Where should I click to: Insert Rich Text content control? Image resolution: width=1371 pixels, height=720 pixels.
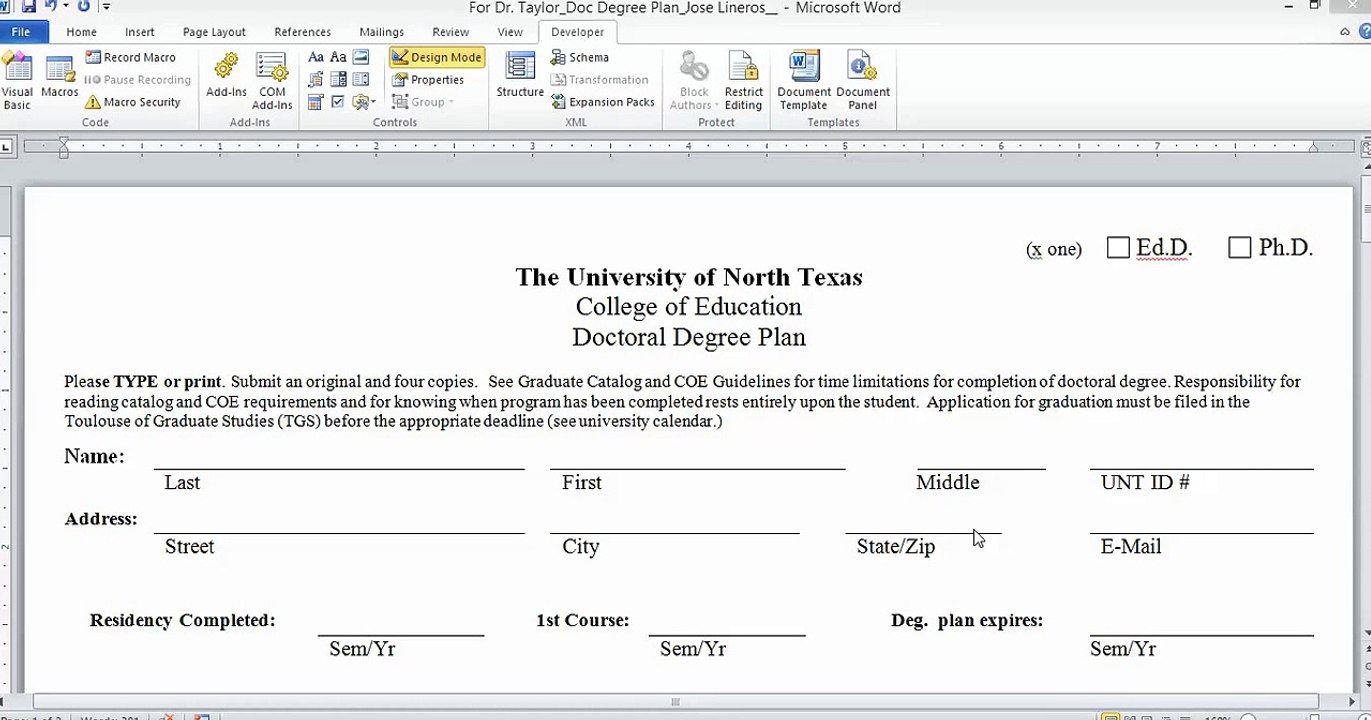point(316,57)
